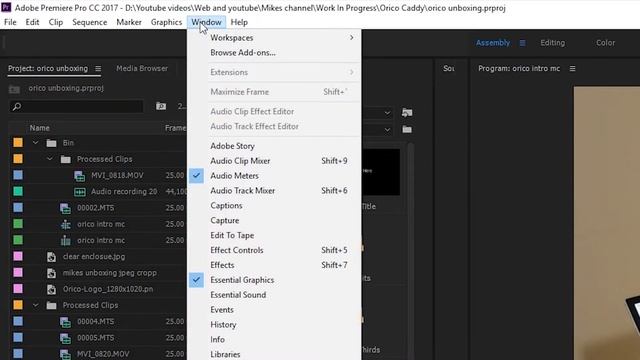The image size is (640, 360).
Task: Open the Essential Sound panel
Action: [x=274, y=295]
